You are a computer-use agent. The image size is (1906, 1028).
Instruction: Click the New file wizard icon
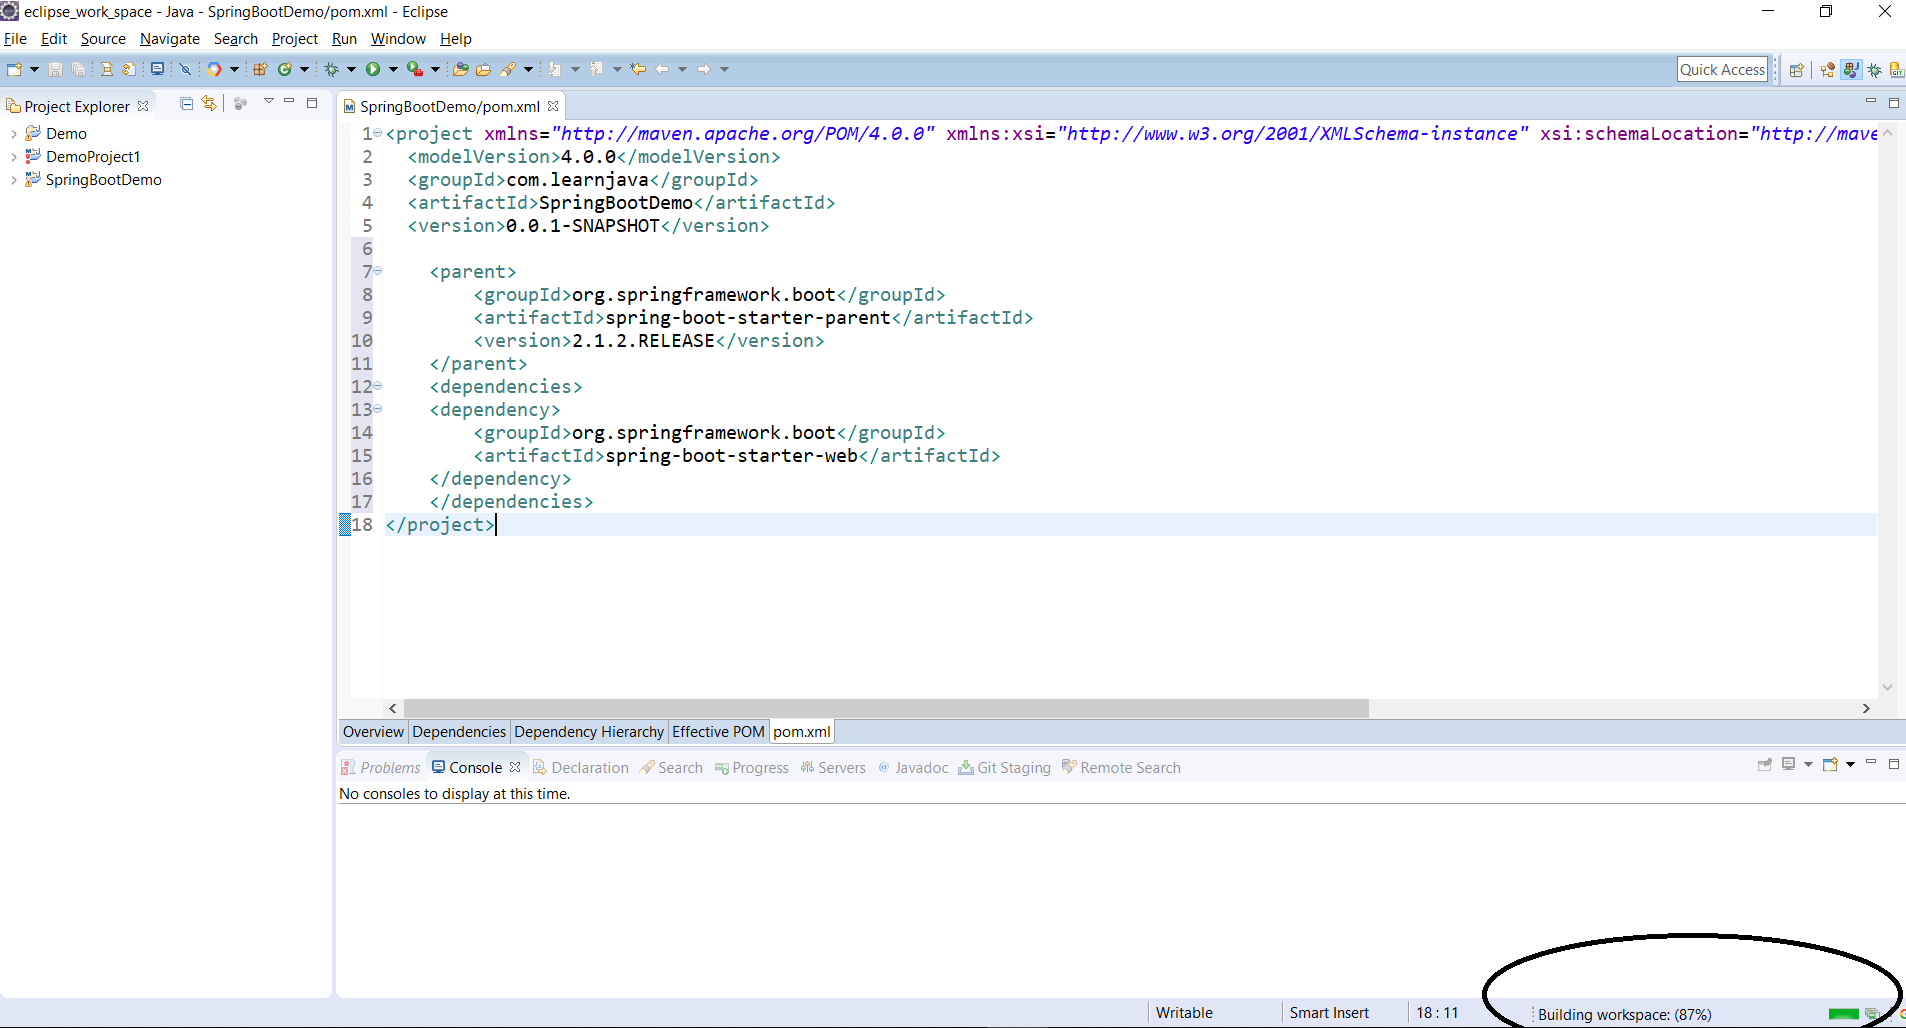[x=14, y=69]
